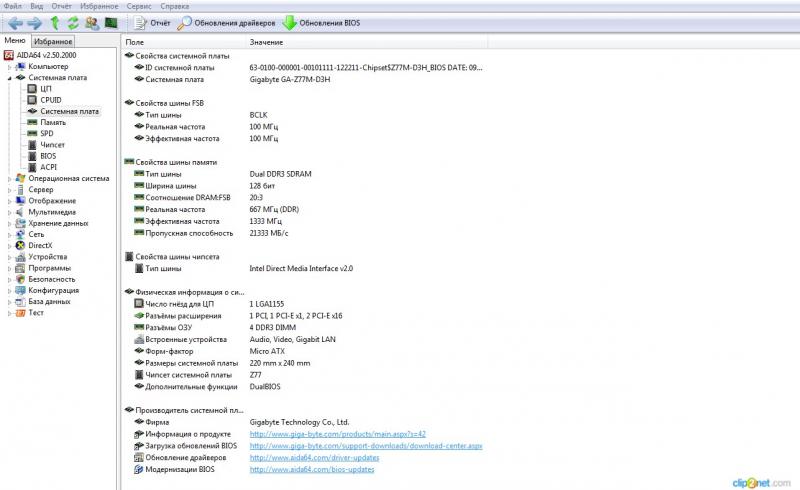
Task: Open the green monitor toolbar icon
Action: click(x=111, y=23)
